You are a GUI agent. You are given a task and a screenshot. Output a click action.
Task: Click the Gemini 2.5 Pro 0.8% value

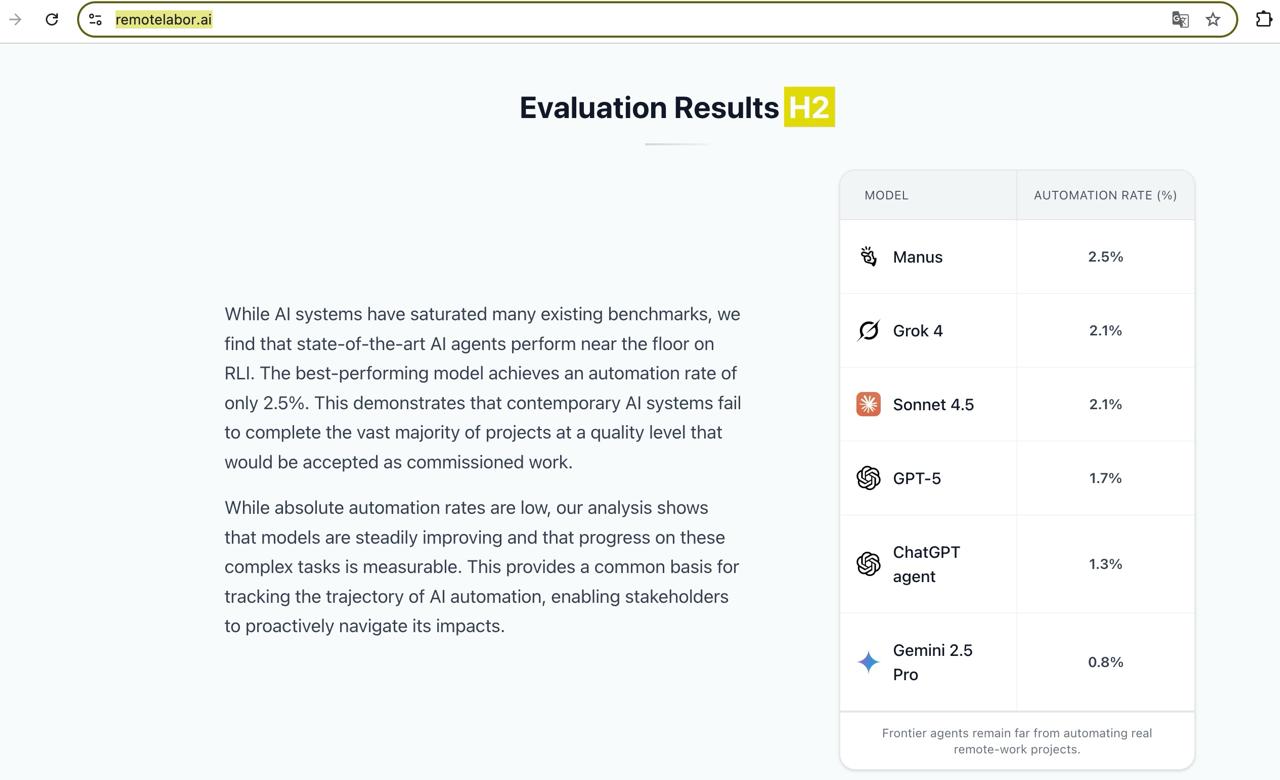(x=1105, y=662)
